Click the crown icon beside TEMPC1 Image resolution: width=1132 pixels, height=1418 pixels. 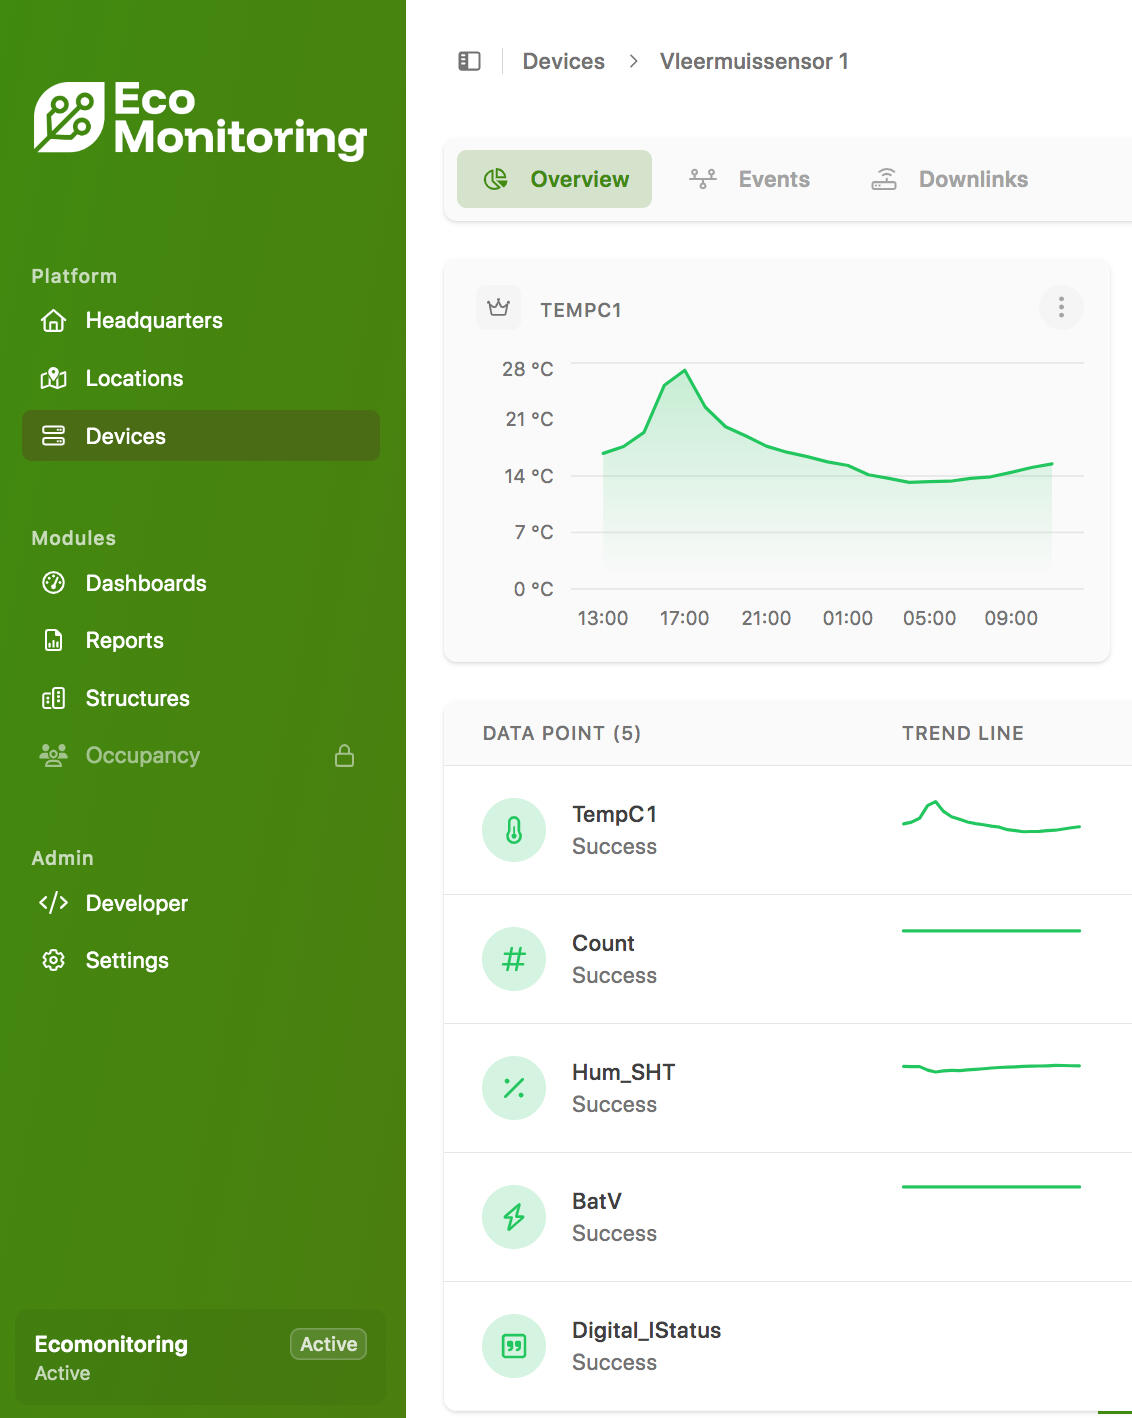[x=498, y=308]
